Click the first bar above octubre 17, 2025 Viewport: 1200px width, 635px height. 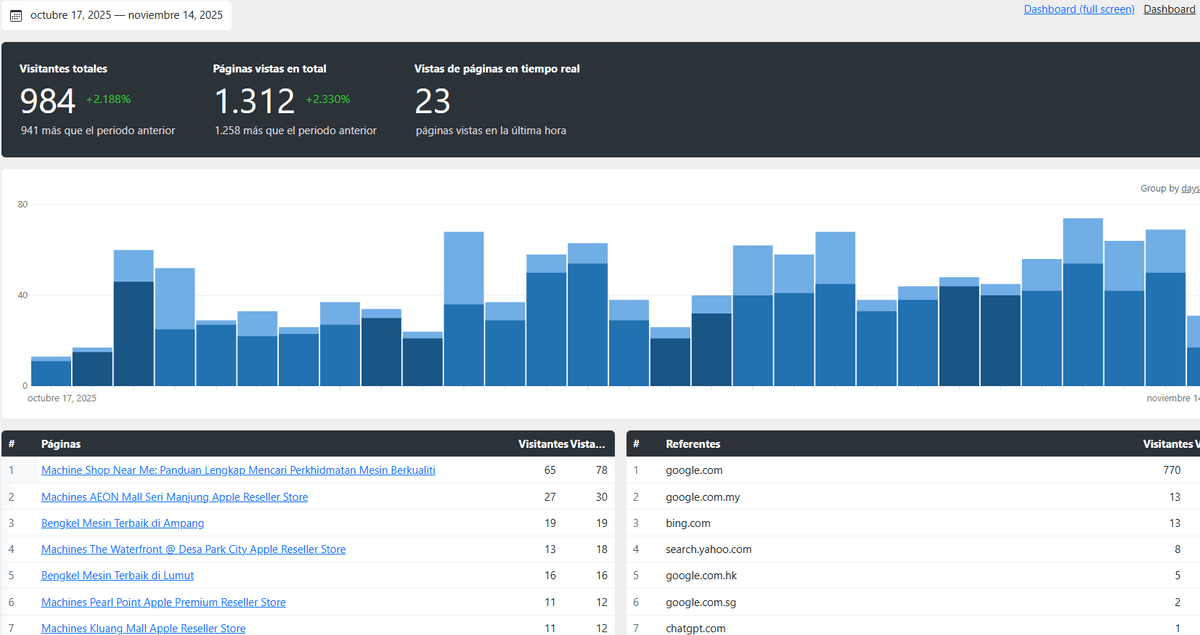coord(51,372)
